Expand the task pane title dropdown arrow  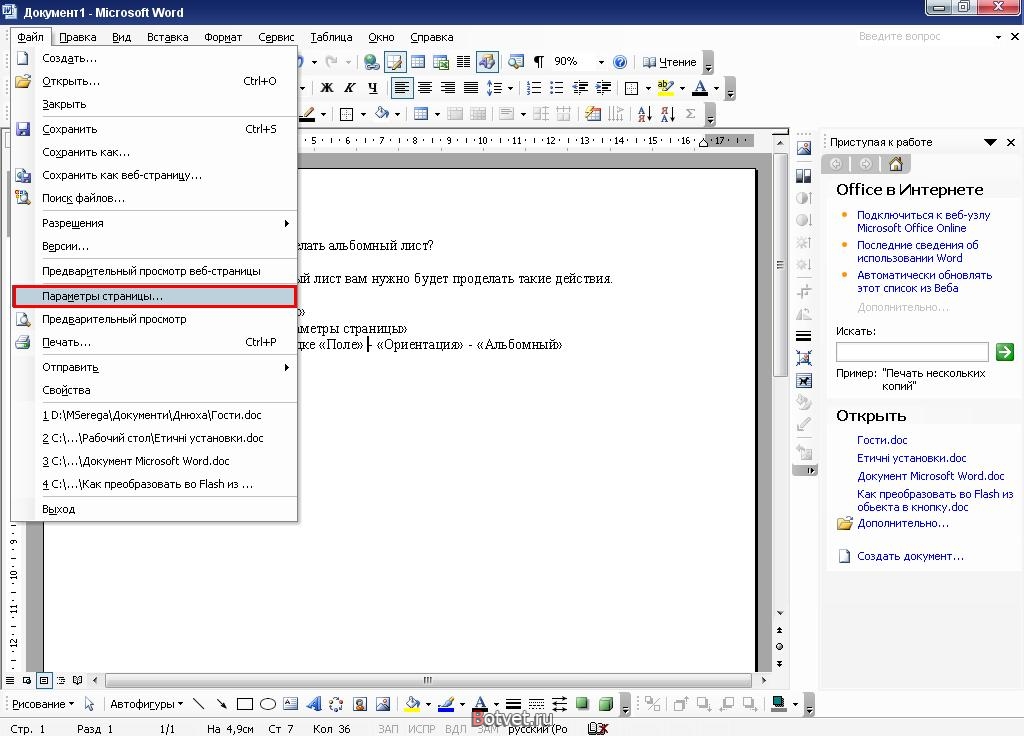(x=989, y=142)
